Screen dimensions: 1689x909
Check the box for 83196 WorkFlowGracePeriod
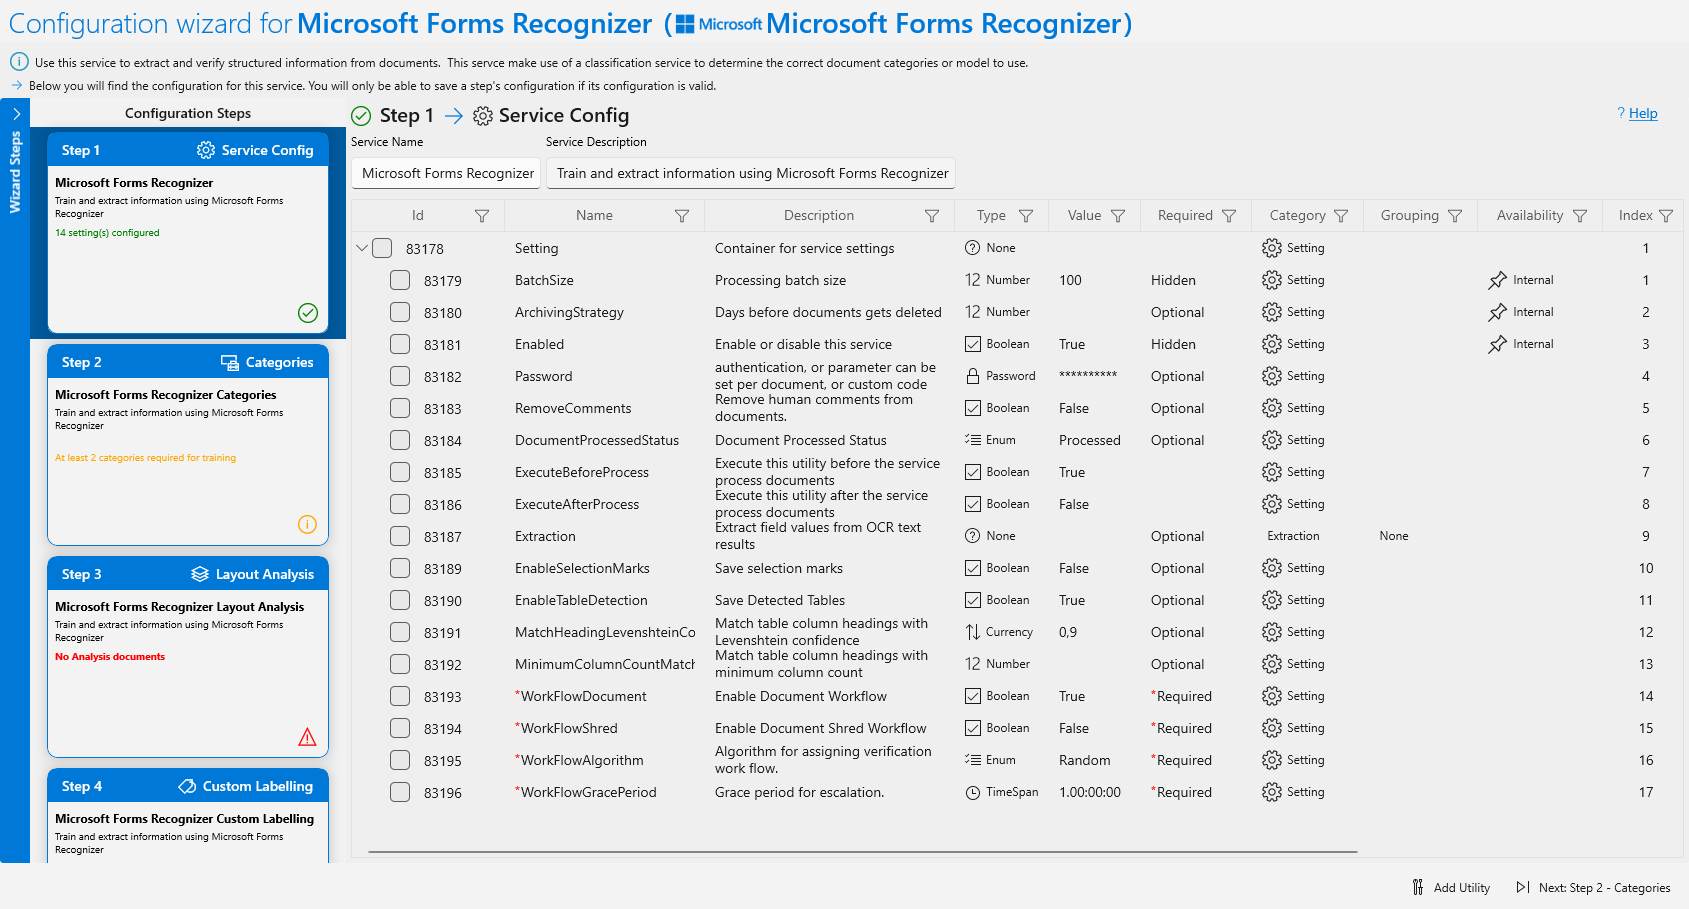(400, 792)
